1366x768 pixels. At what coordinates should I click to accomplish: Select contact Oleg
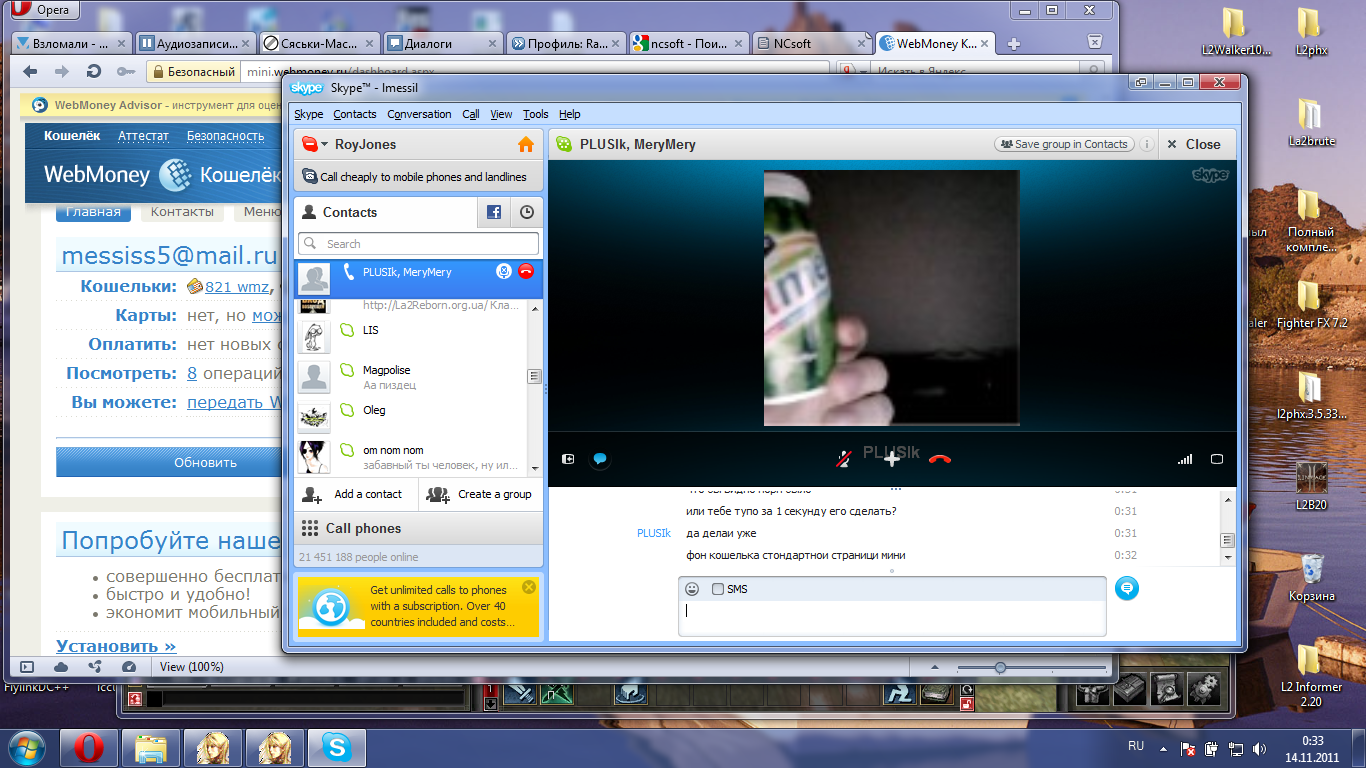coord(411,417)
